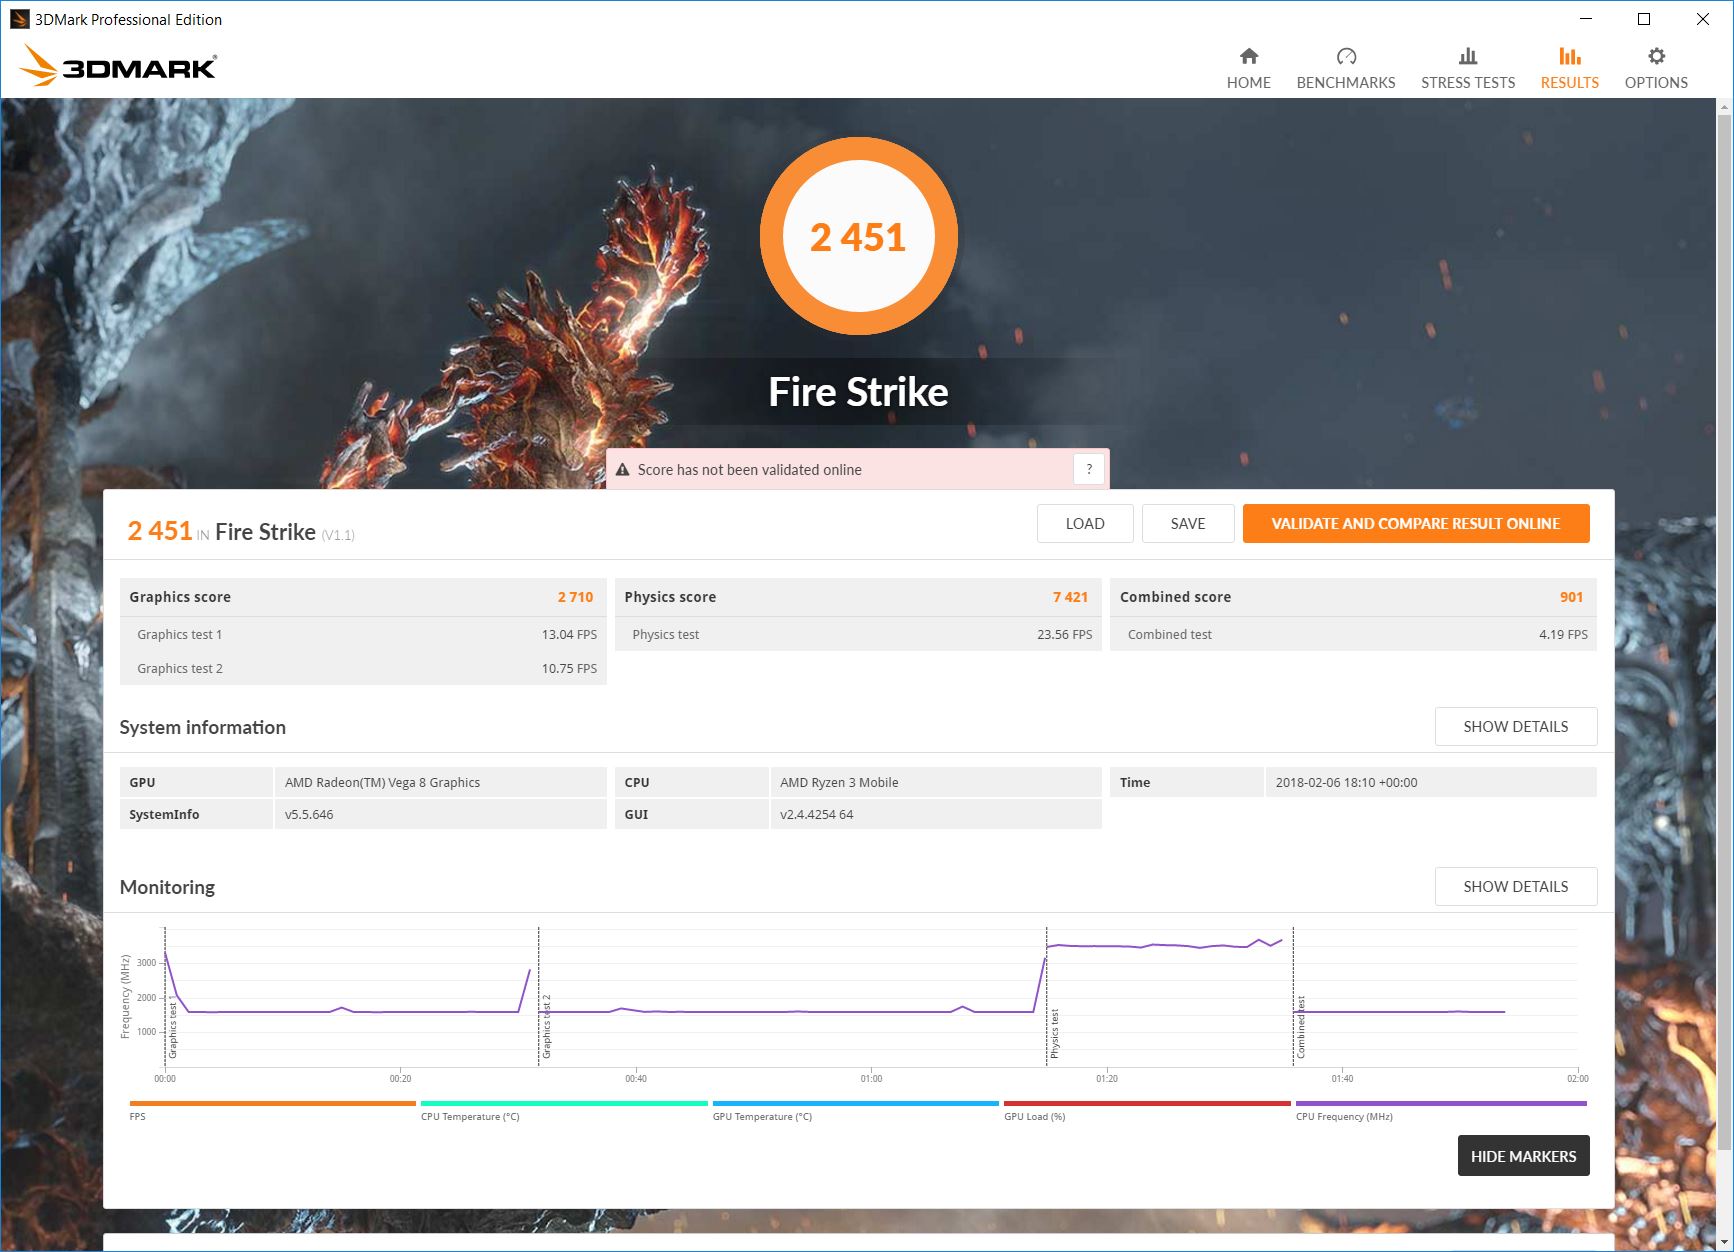
Task: Click the 3DMark logo
Action: pyautogui.click(x=118, y=66)
